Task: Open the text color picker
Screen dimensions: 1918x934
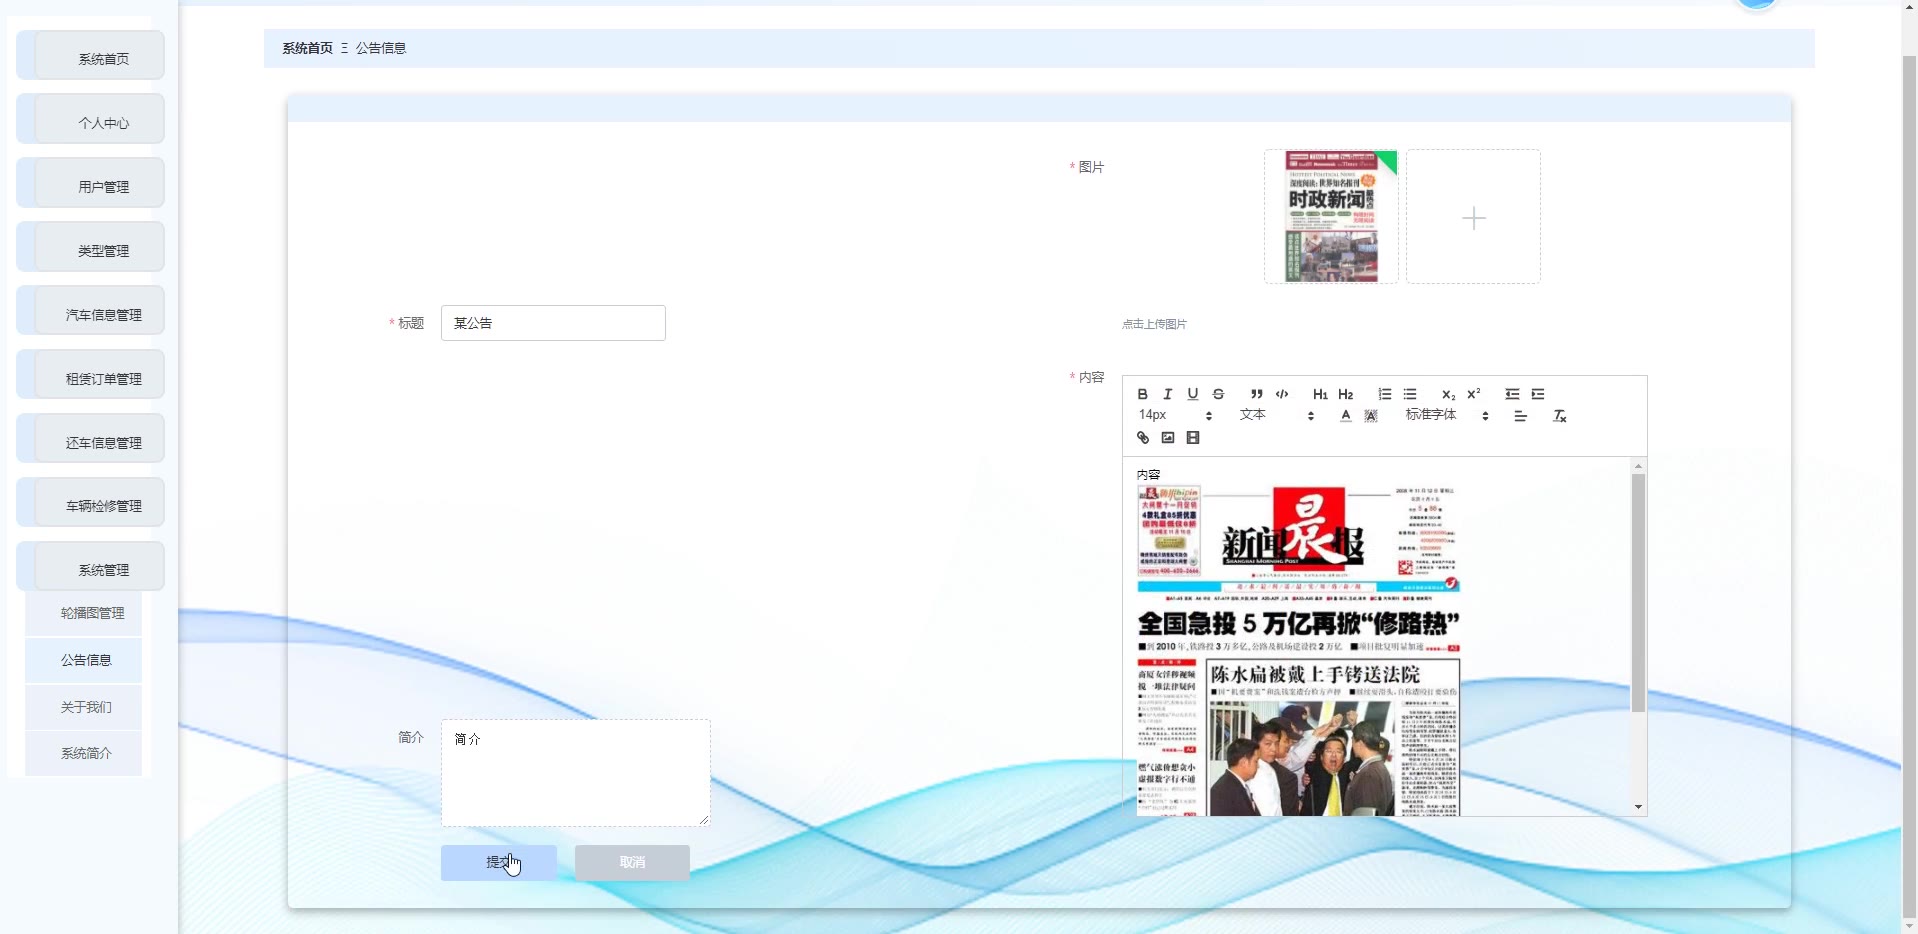Action: [x=1346, y=416]
